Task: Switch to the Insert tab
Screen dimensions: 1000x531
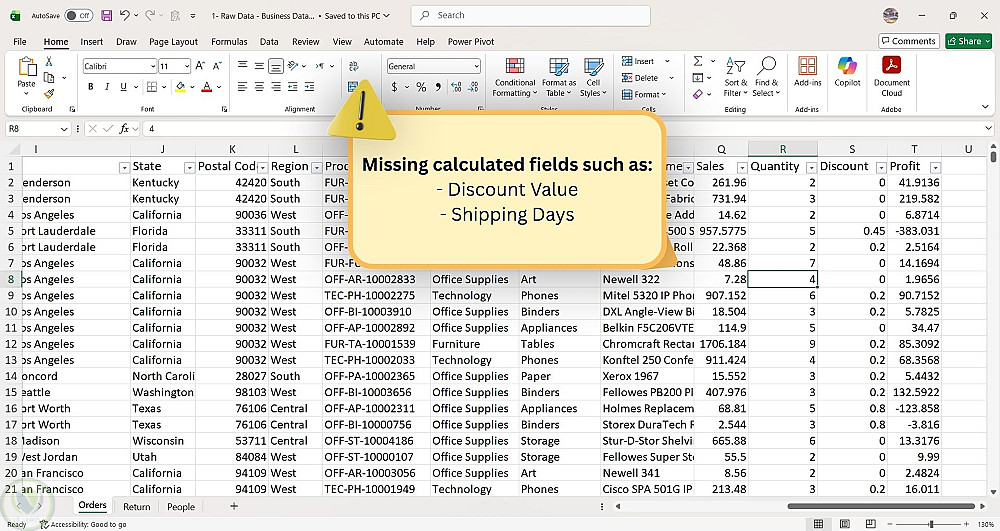Action: pos(92,41)
